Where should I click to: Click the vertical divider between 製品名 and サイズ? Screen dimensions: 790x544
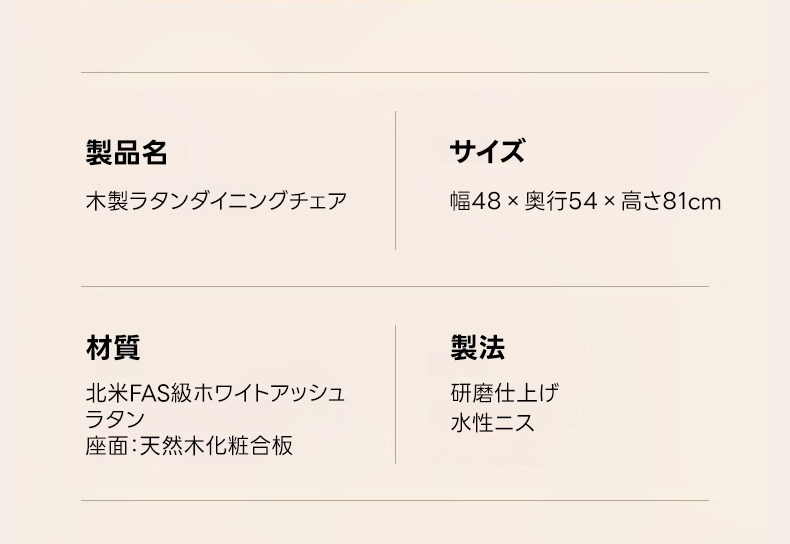click(x=395, y=180)
